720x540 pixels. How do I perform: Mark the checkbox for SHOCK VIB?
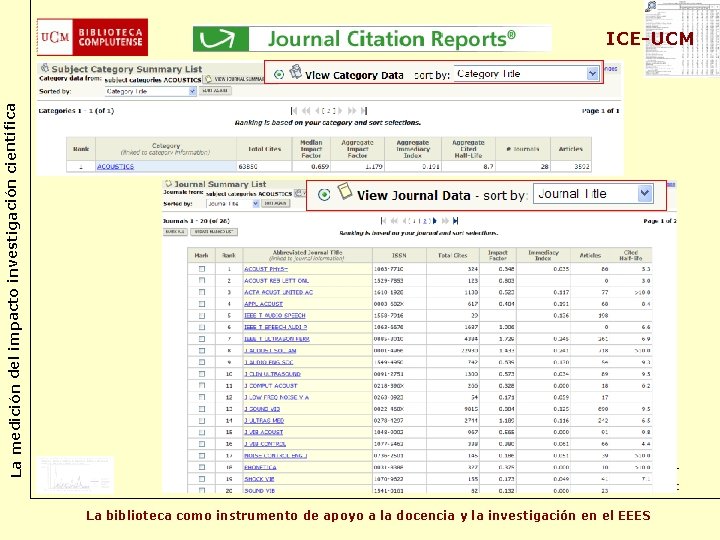tap(202, 479)
